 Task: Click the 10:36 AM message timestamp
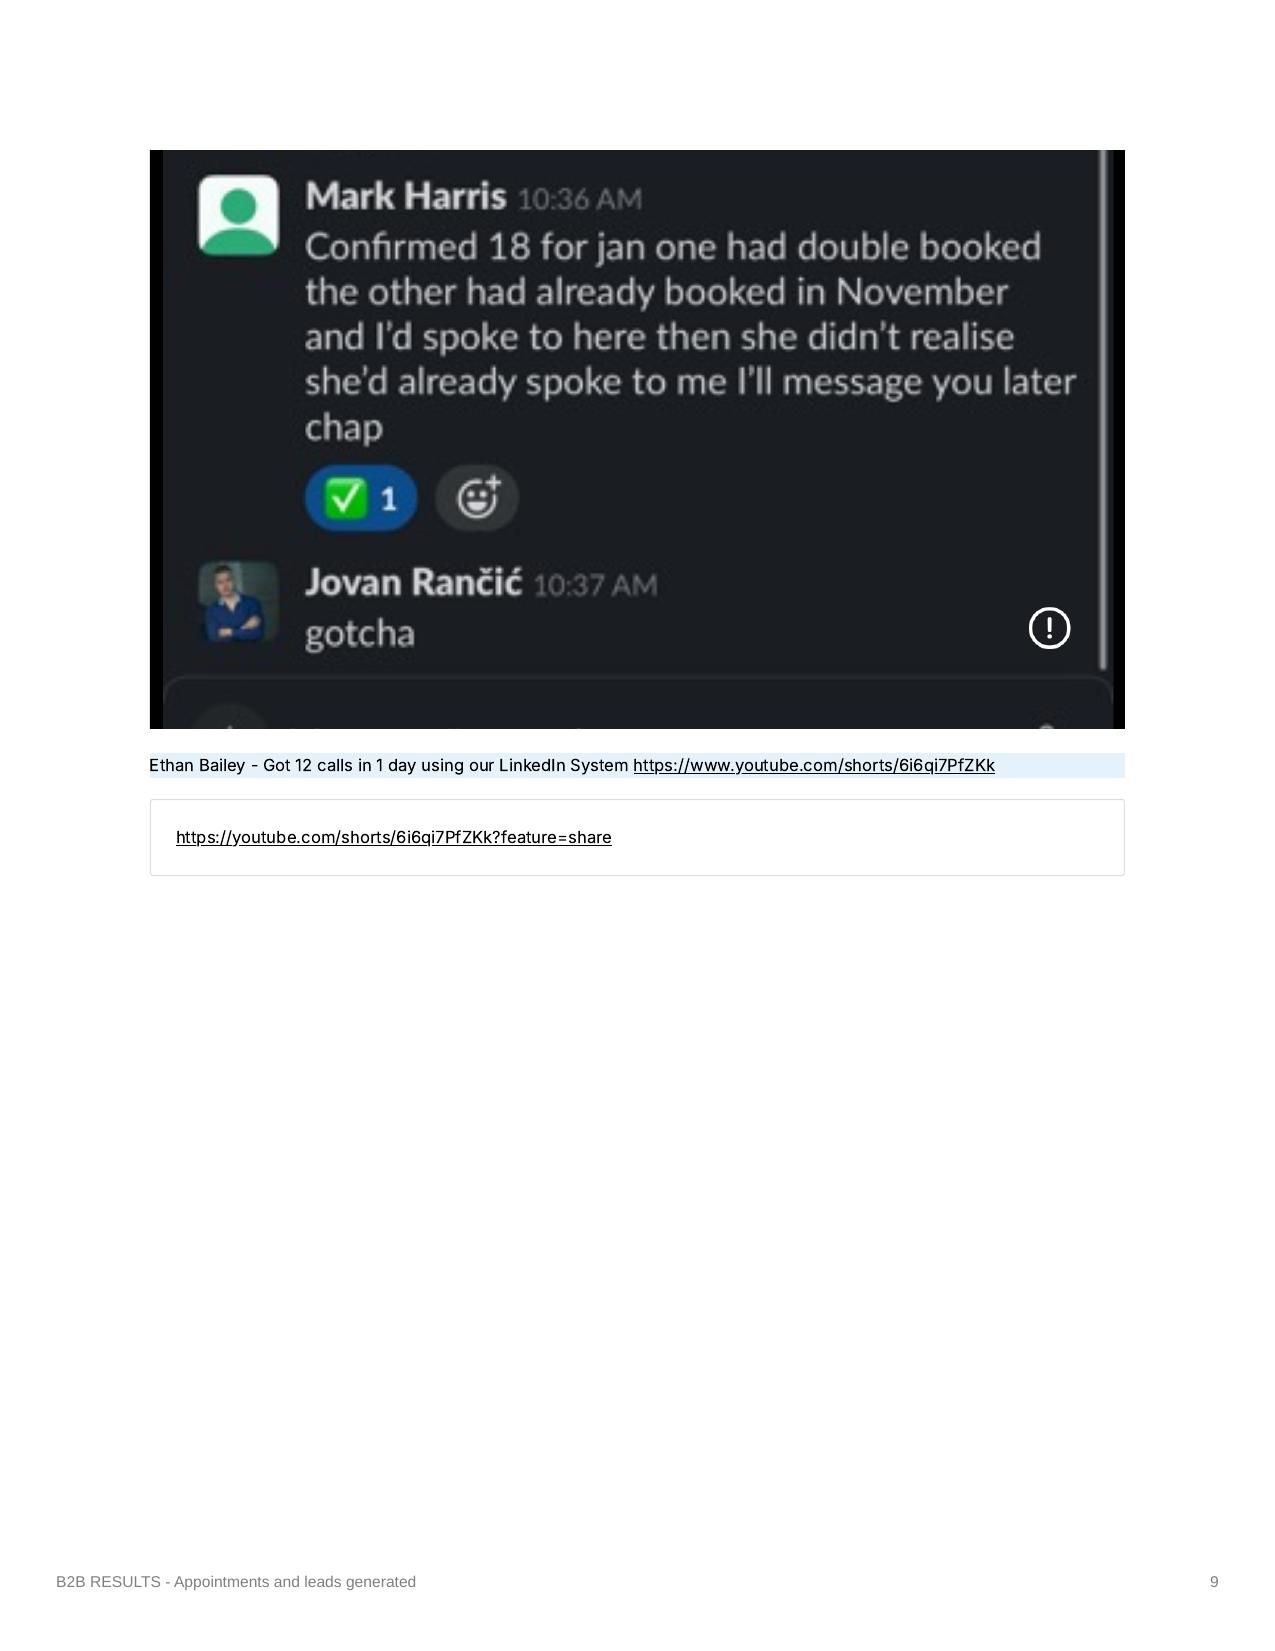(579, 199)
